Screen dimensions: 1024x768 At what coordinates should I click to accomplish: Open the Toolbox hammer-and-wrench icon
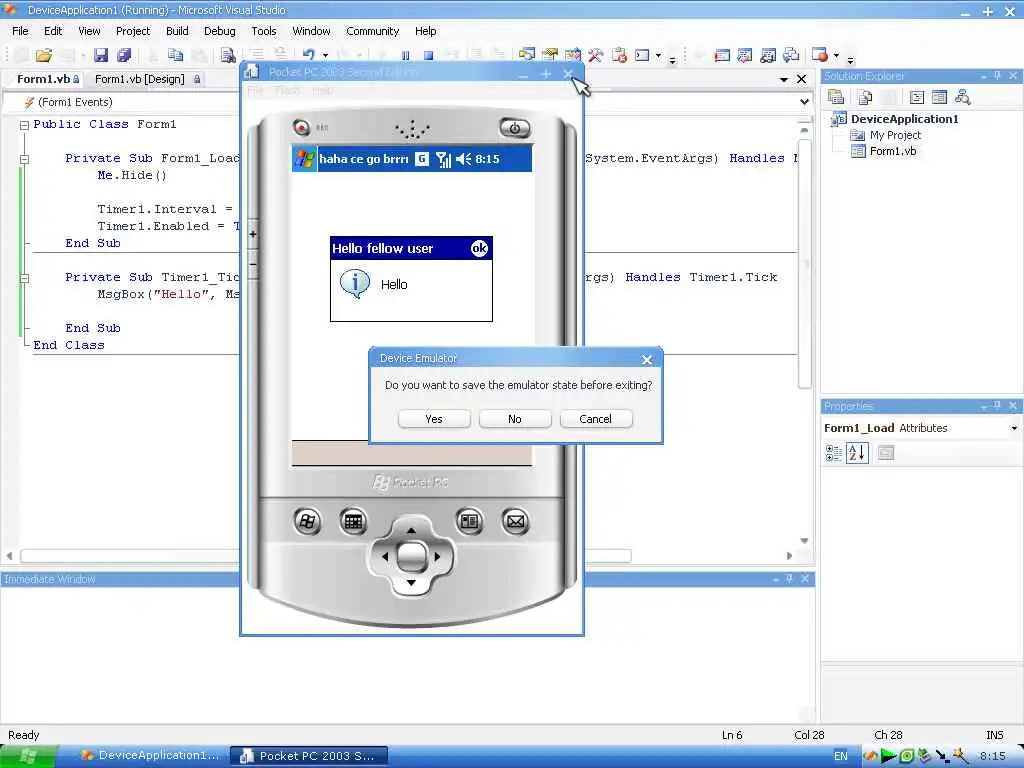pyautogui.click(x=595, y=56)
